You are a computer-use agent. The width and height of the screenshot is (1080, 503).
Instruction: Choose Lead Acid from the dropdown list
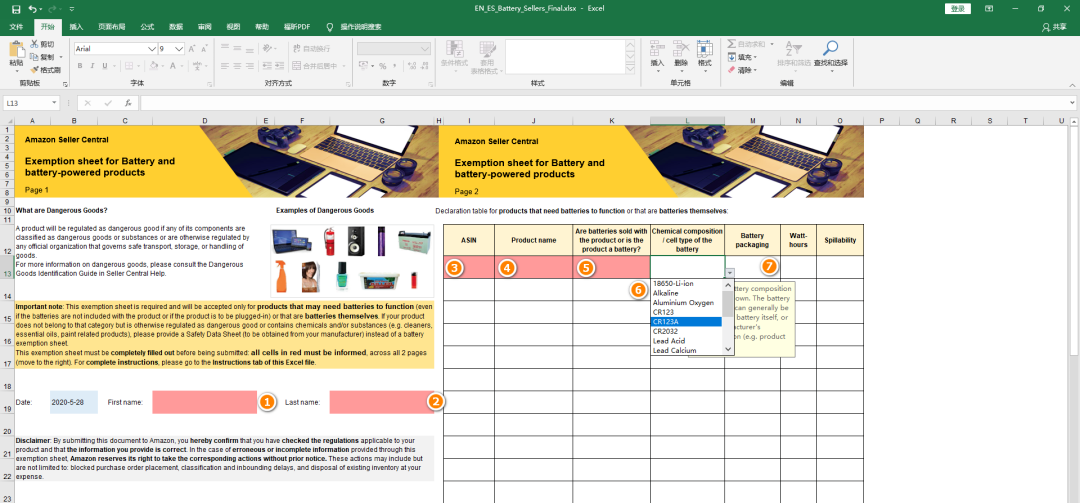pos(671,340)
